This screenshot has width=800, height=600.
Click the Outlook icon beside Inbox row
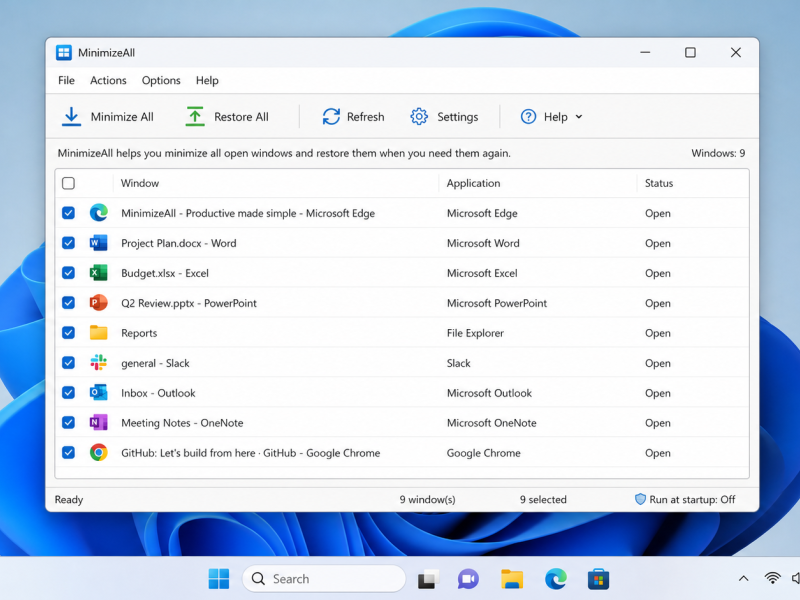coord(98,392)
